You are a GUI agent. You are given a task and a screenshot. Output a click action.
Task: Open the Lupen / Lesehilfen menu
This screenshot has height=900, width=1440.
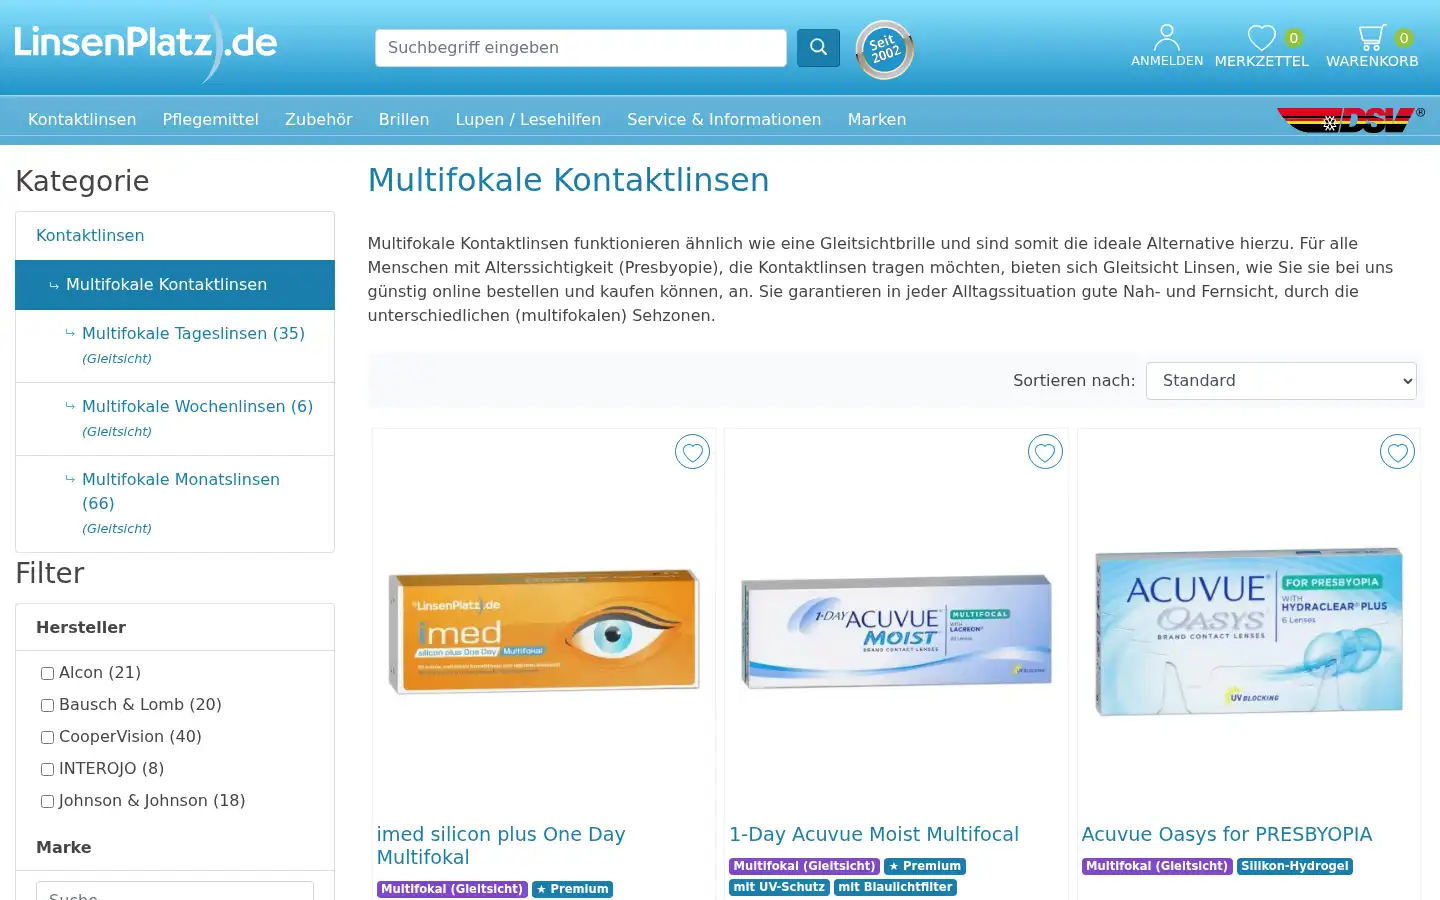pyautogui.click(x=528, y=119)
